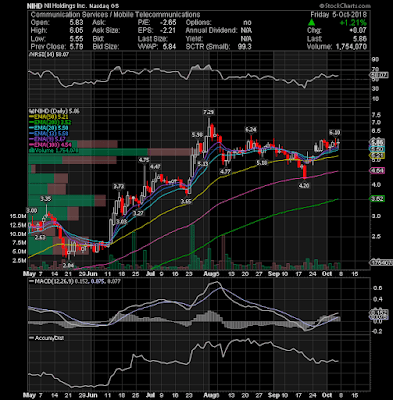This screenshot has height=400, width=393.
Task: Click the green EMA(200) legend entry
Action: 50,122
